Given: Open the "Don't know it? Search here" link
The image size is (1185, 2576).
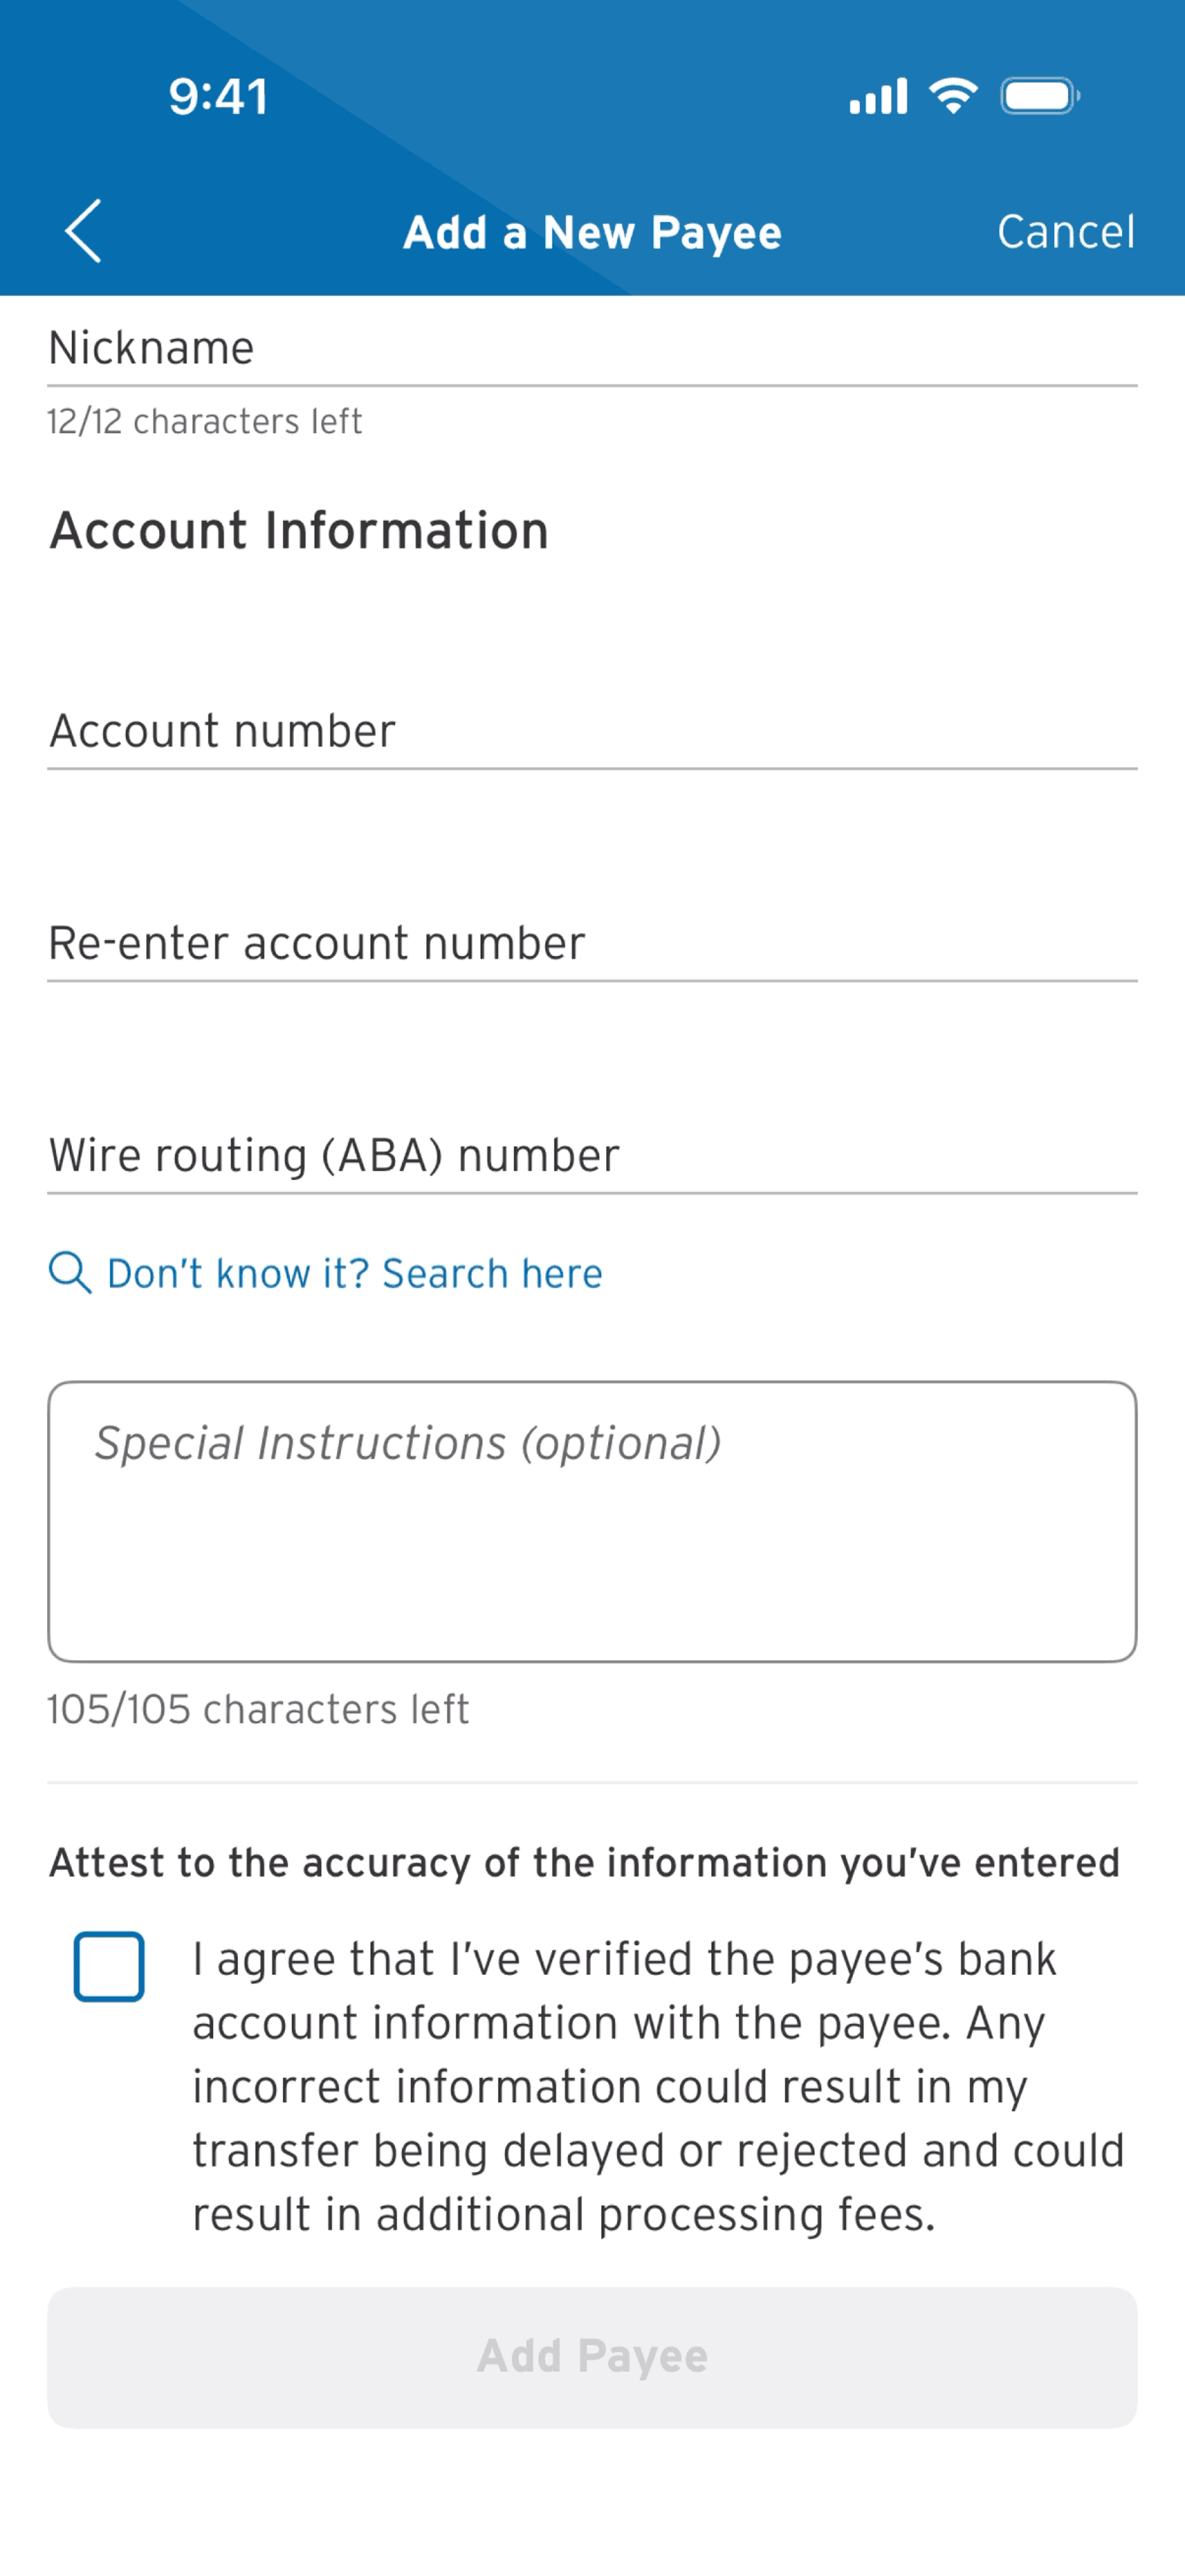Looking at the screenshot, I should (355, 1273).
